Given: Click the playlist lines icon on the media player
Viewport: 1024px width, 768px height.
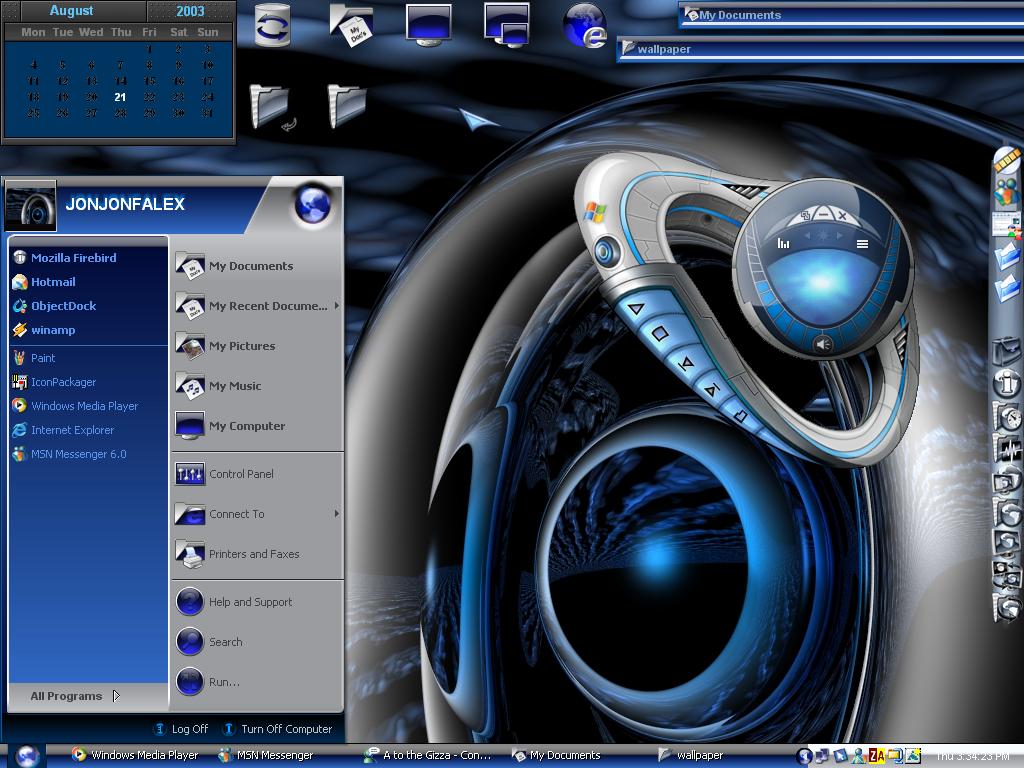Looking at the screenshot, I should coord(862,244).
